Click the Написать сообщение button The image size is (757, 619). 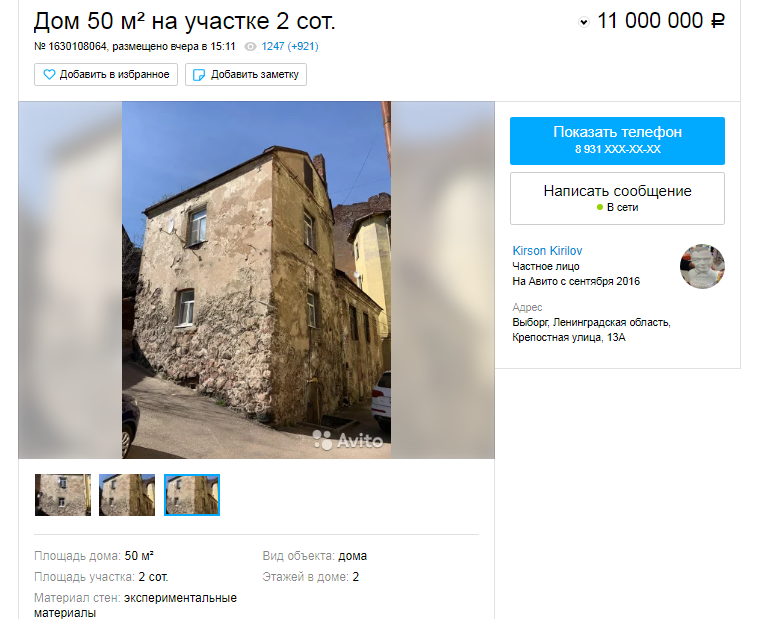(617, 198)
